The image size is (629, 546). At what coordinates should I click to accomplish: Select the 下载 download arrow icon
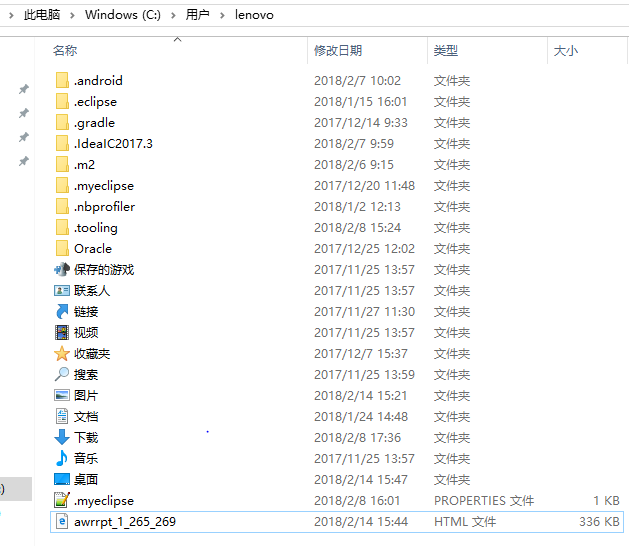click(62, 437)
